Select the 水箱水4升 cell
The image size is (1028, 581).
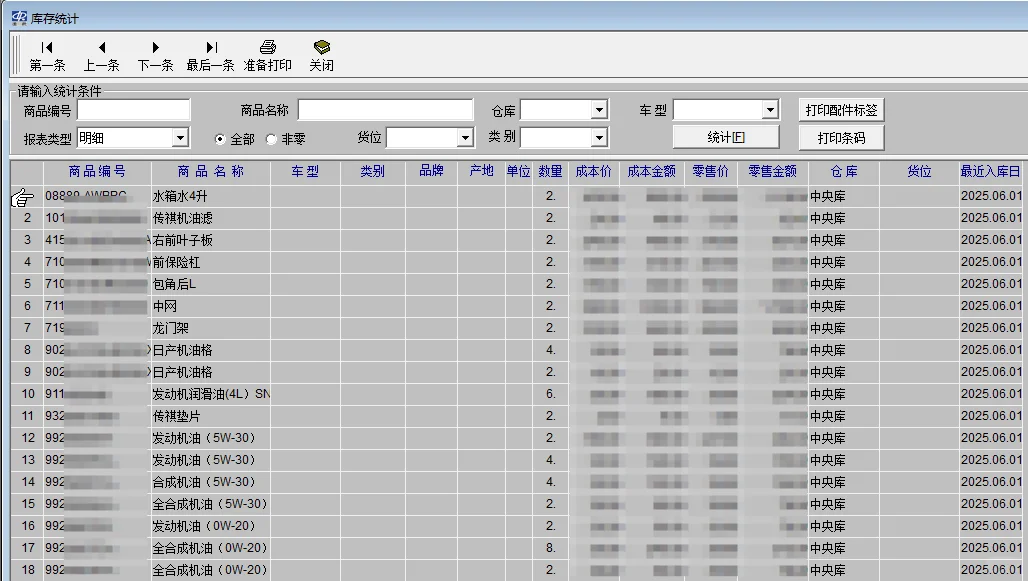click(210, 196)
